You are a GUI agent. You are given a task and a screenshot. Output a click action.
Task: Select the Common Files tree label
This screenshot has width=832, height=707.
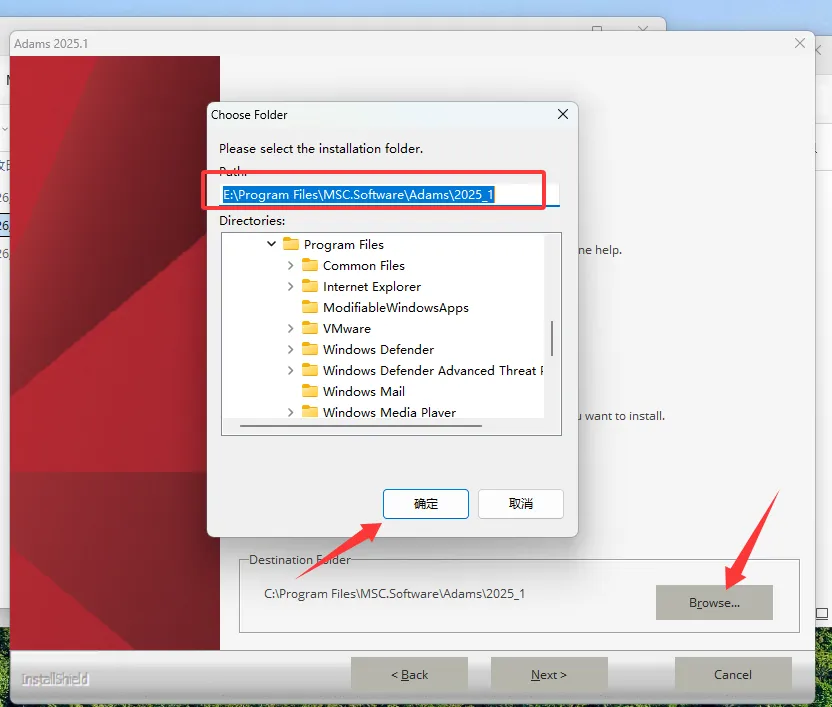363,265
